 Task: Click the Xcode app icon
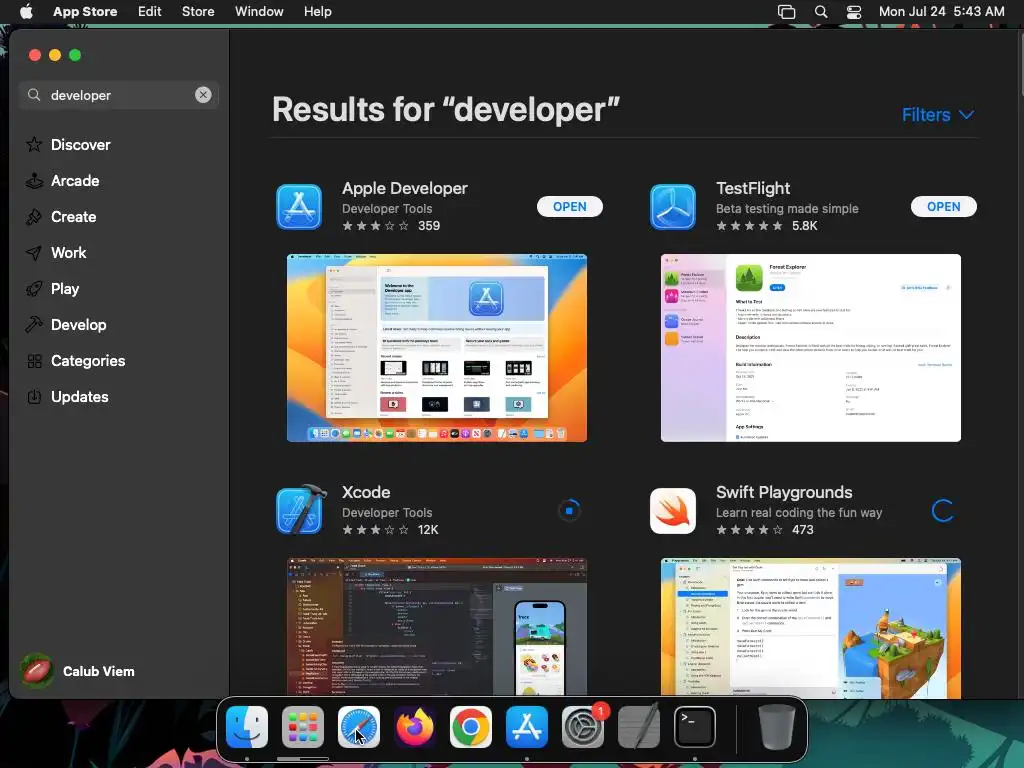(x=300, y=510)
